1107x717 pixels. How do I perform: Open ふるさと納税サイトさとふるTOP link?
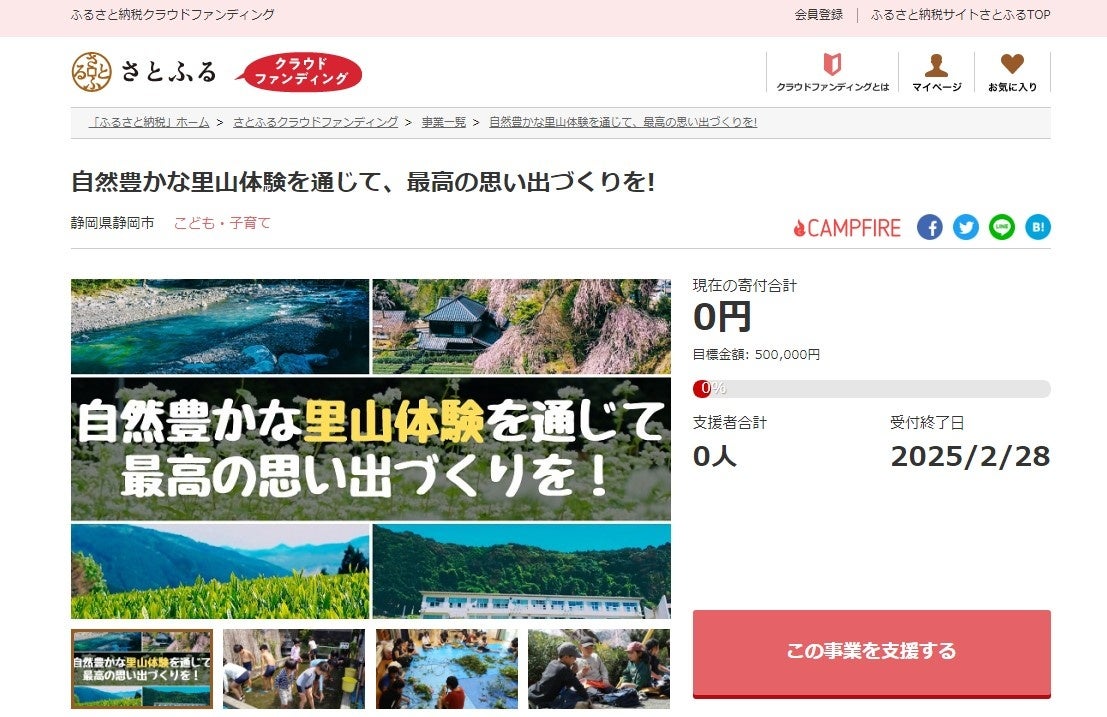click(961, 14)
